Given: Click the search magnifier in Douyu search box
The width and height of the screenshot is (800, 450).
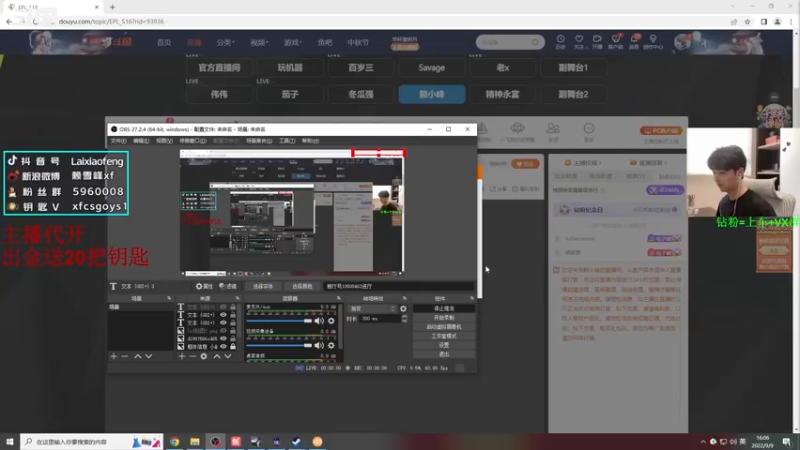Looking at the screenshot, I should coord(535,42).
